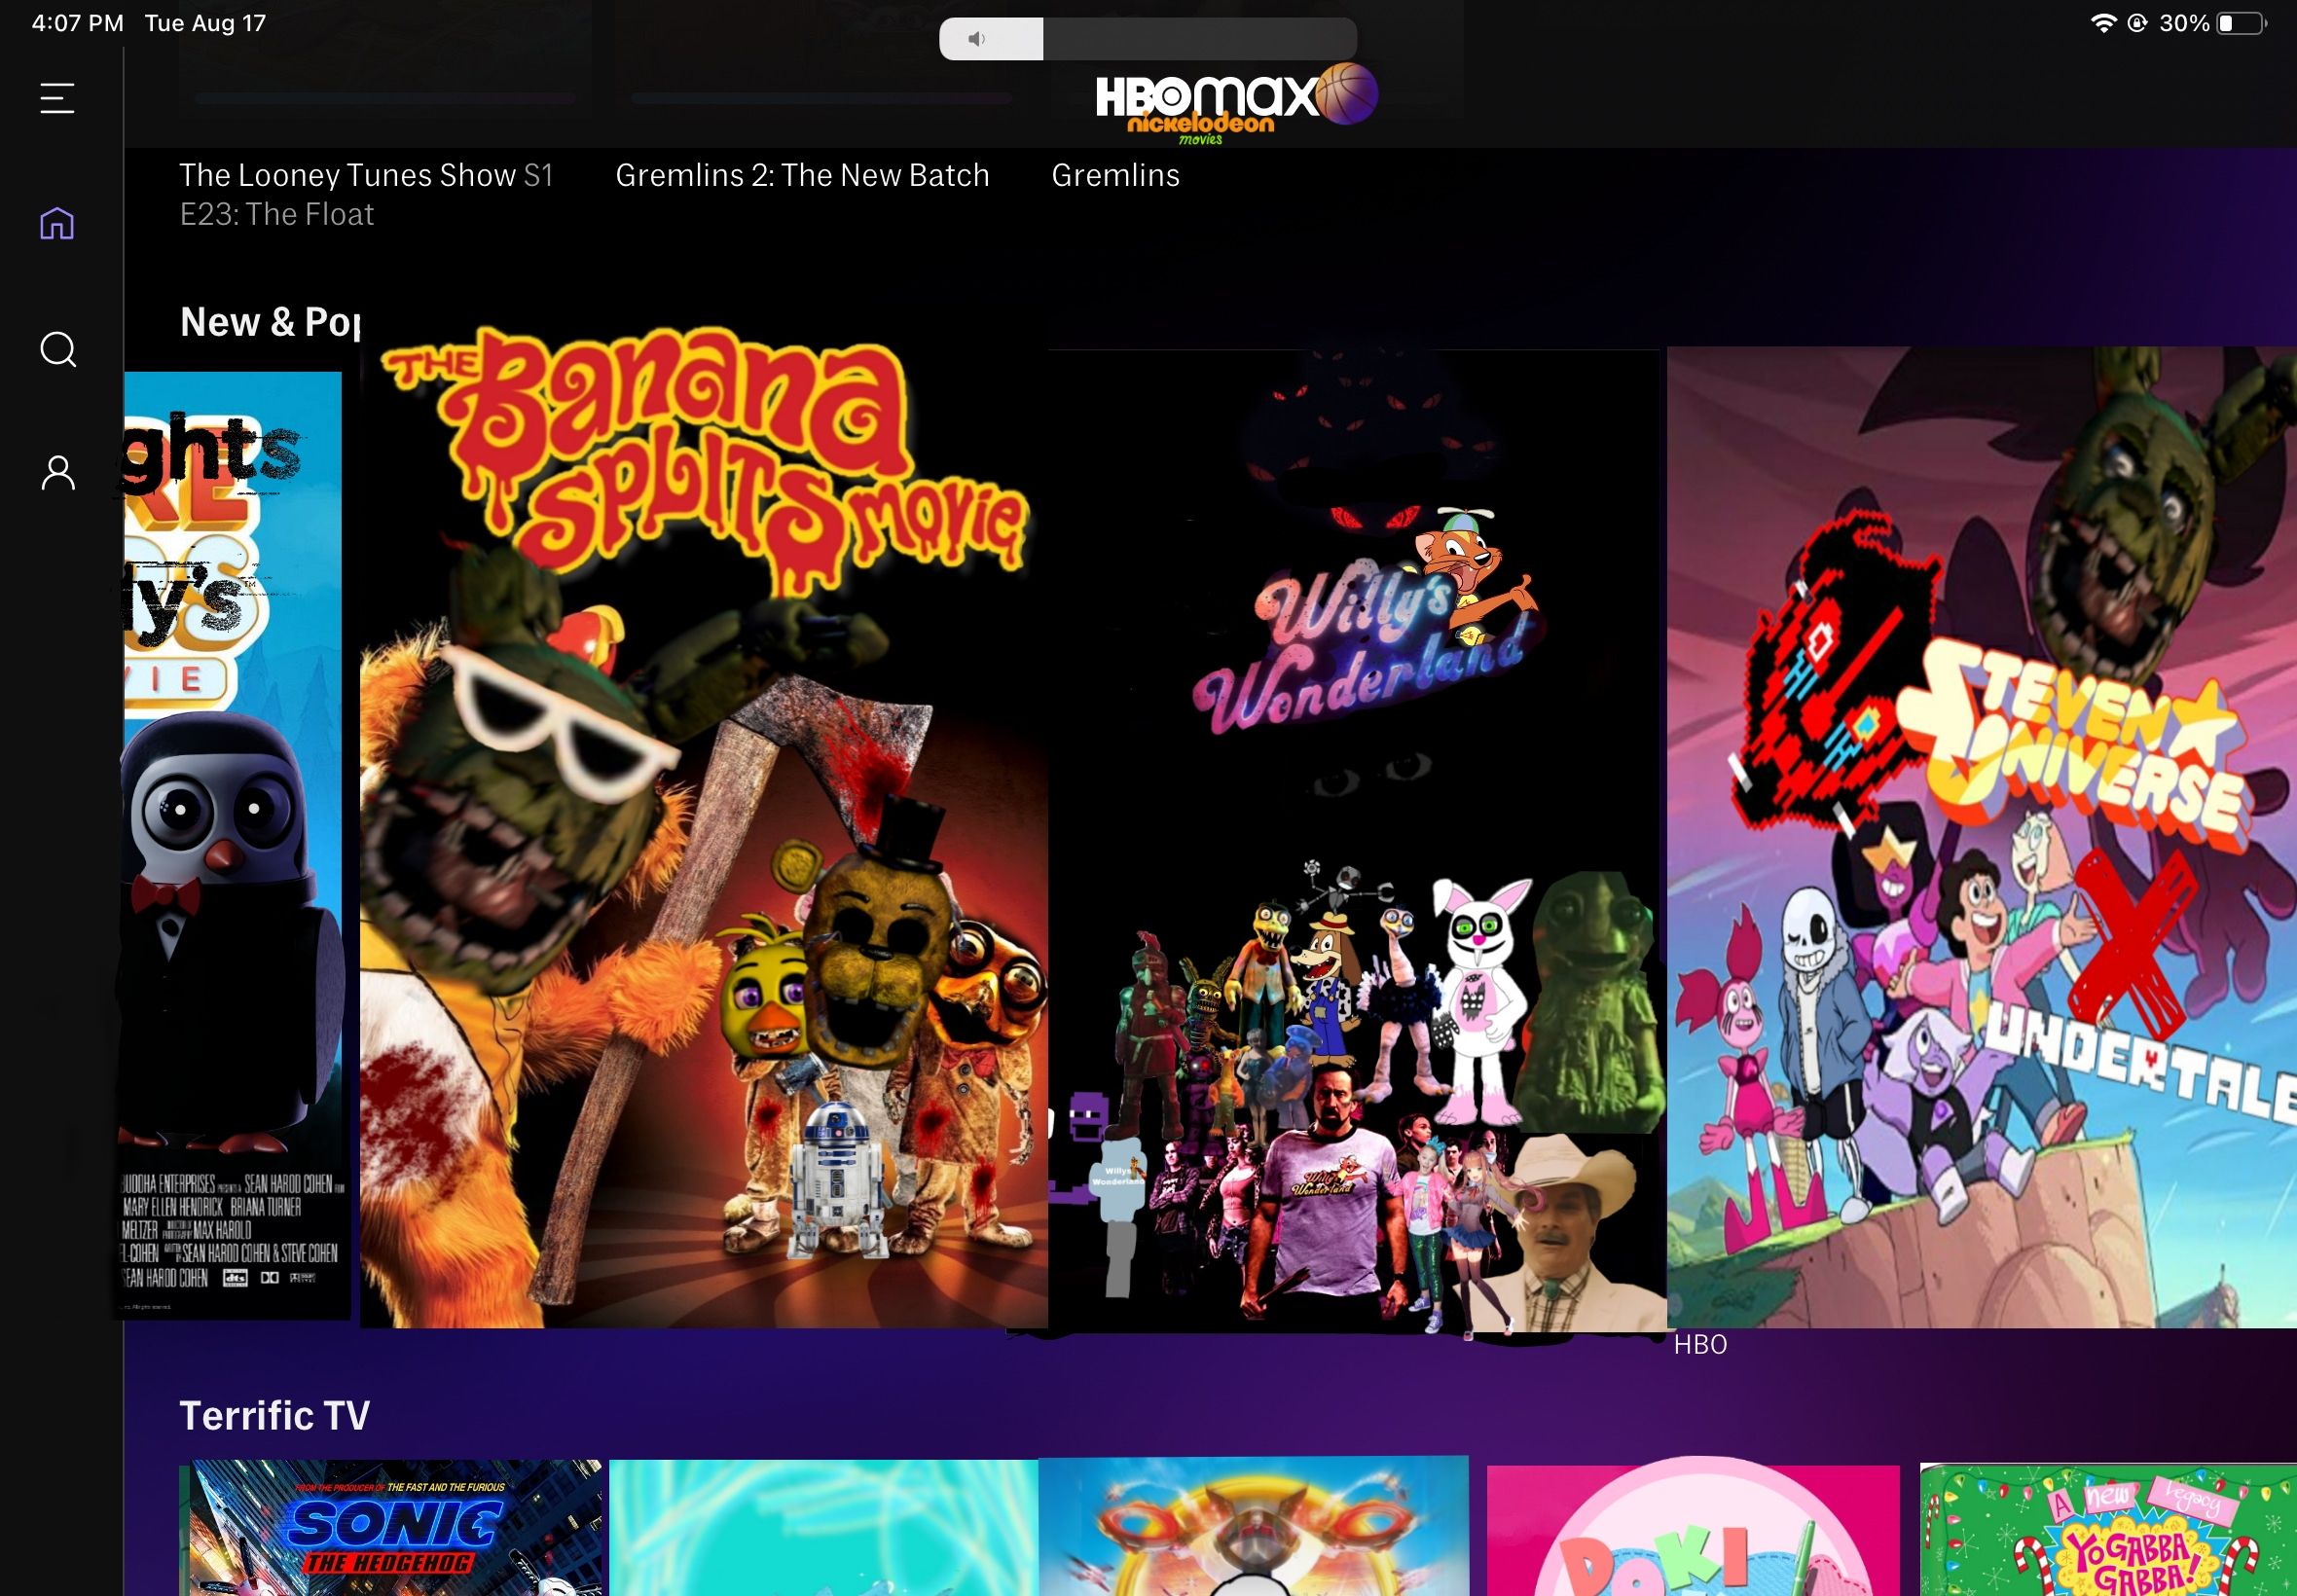Seek the Gremlins 2 progress bar
The height and width of the screenshot is (1596, 2297).
pyautogui.click(x=821, y=99)
